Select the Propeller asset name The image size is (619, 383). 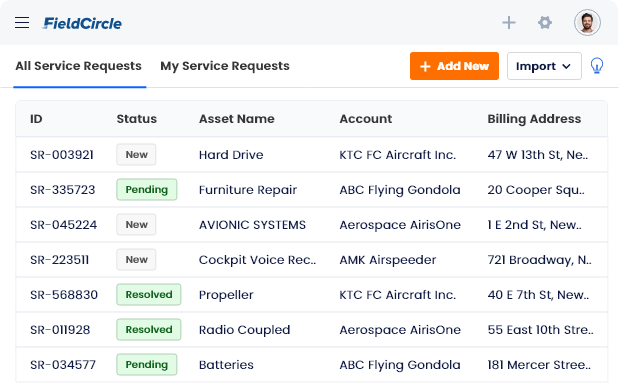click(226, 295)
